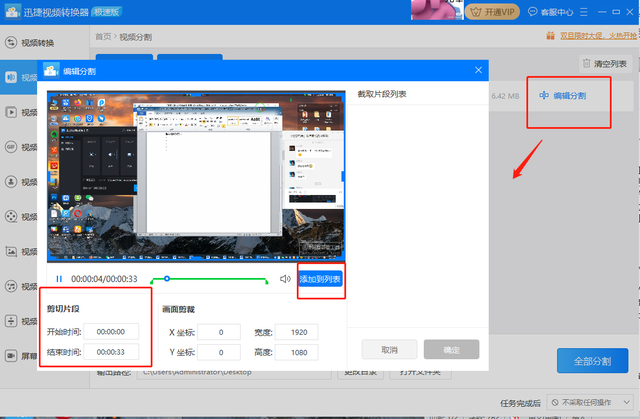Click the 全部分割 button
Screen dimensions: 640x419
click(x=593, y=361)
